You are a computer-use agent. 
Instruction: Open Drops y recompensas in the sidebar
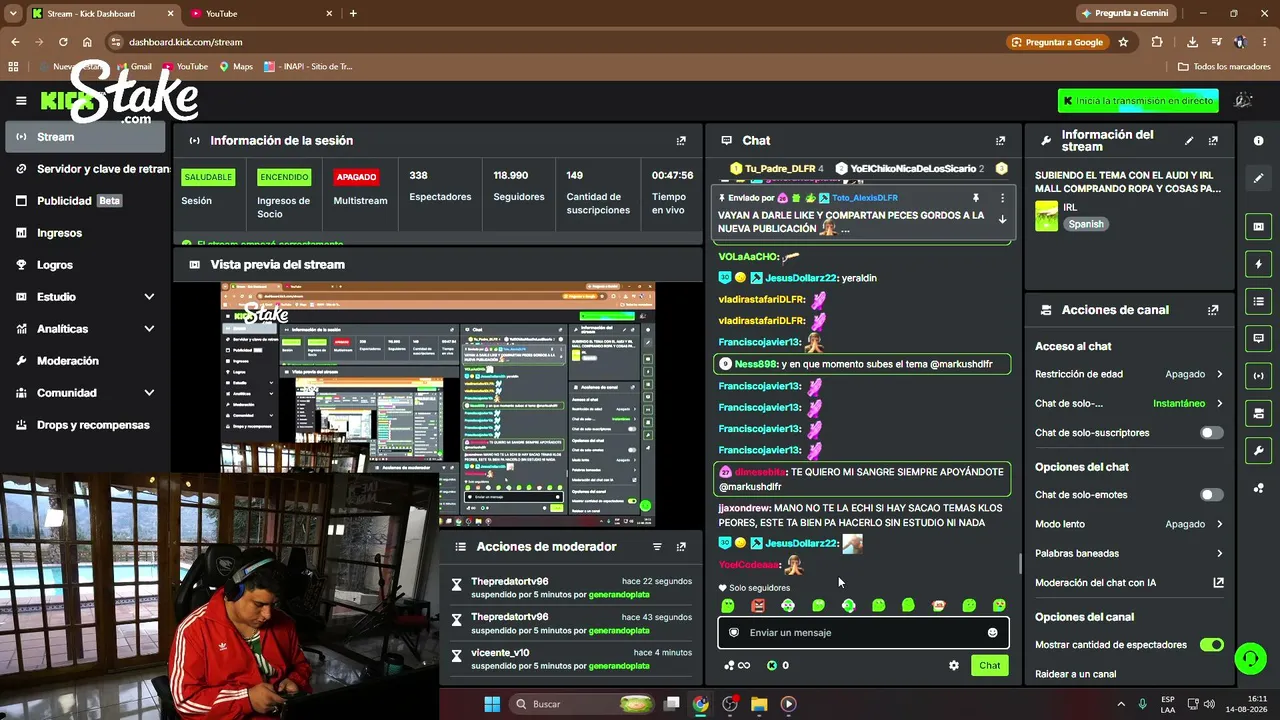point(84,425)
